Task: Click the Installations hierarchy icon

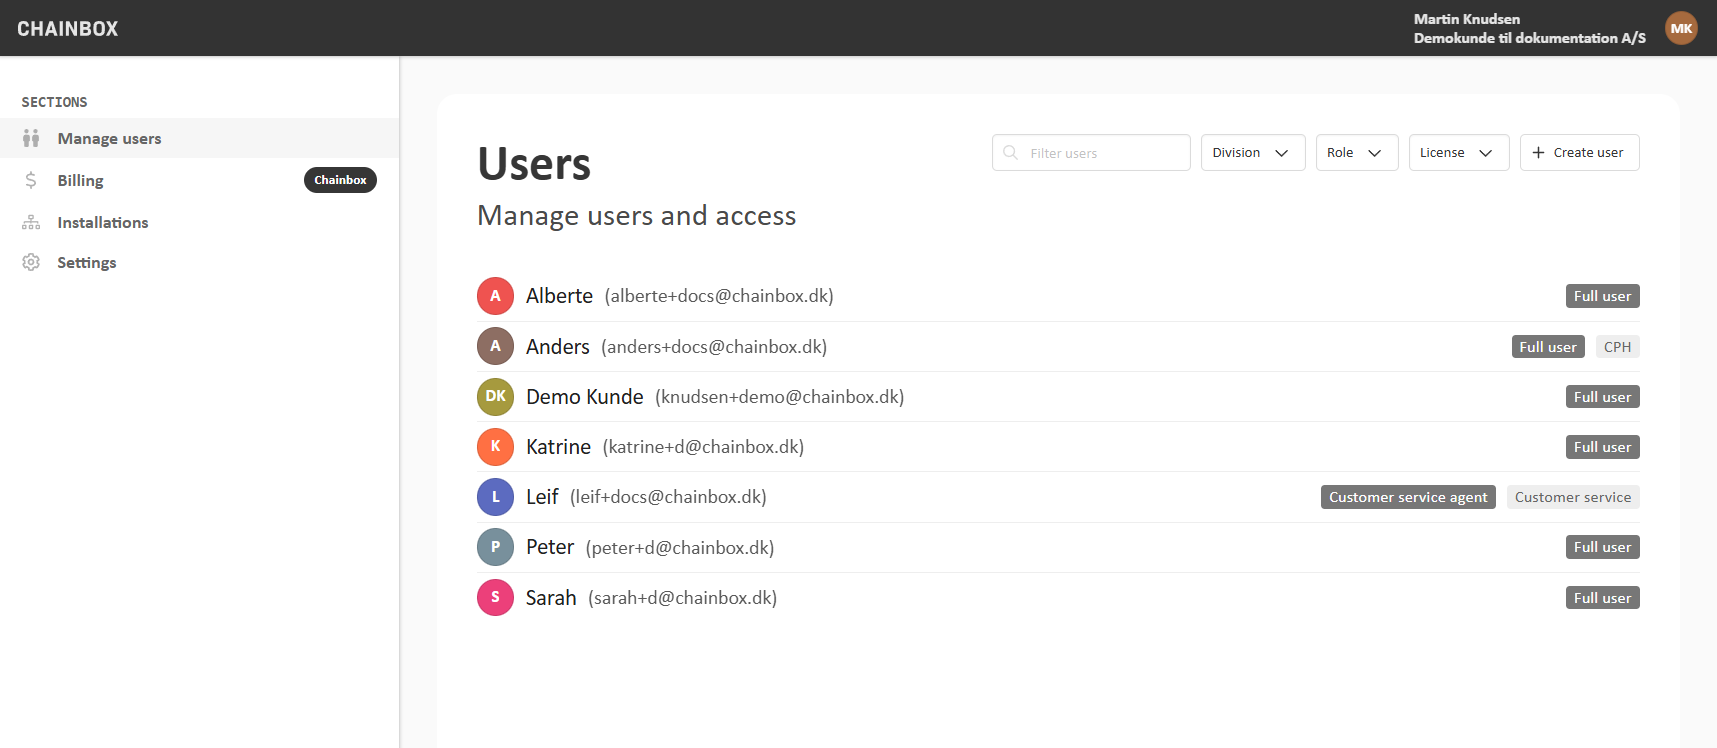Action: point(31,222)
